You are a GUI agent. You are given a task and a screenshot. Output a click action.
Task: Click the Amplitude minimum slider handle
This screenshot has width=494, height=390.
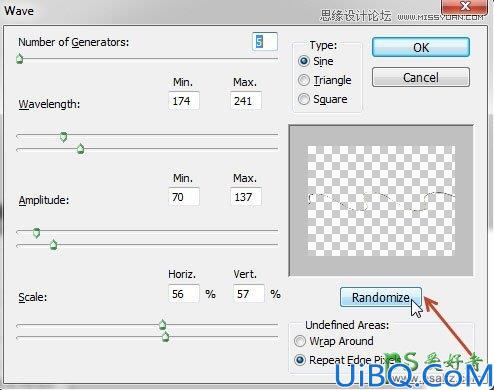coord(37,233)
